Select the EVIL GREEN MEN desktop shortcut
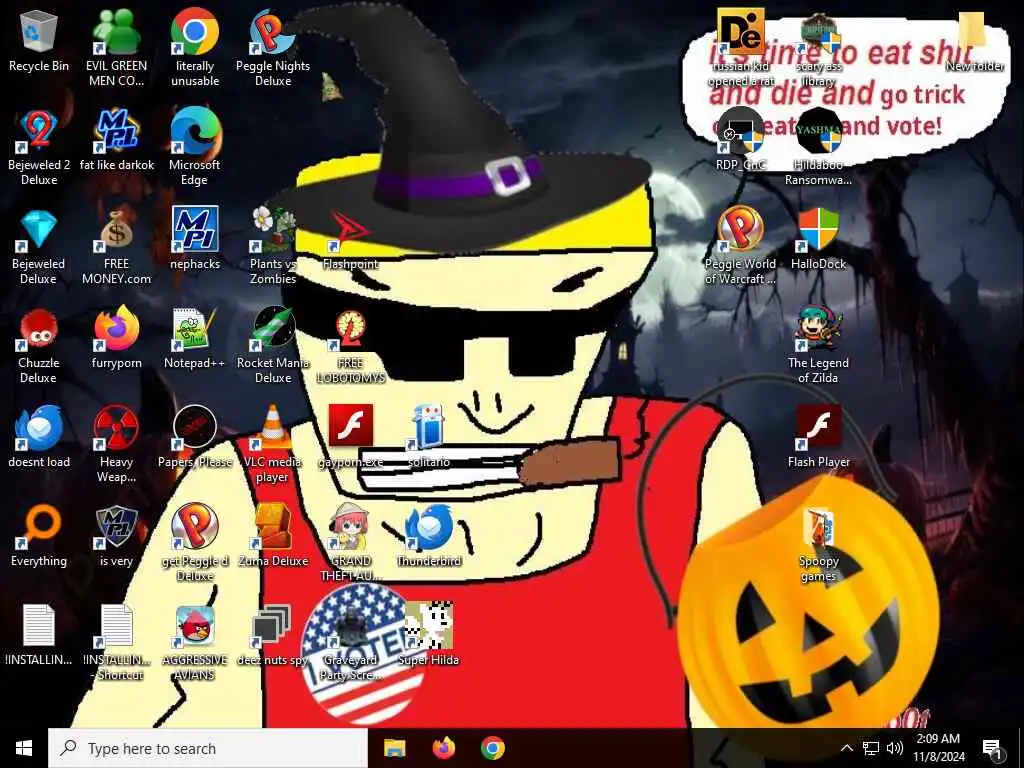Screen dimensions: 1024x768 tap(116, 33)
